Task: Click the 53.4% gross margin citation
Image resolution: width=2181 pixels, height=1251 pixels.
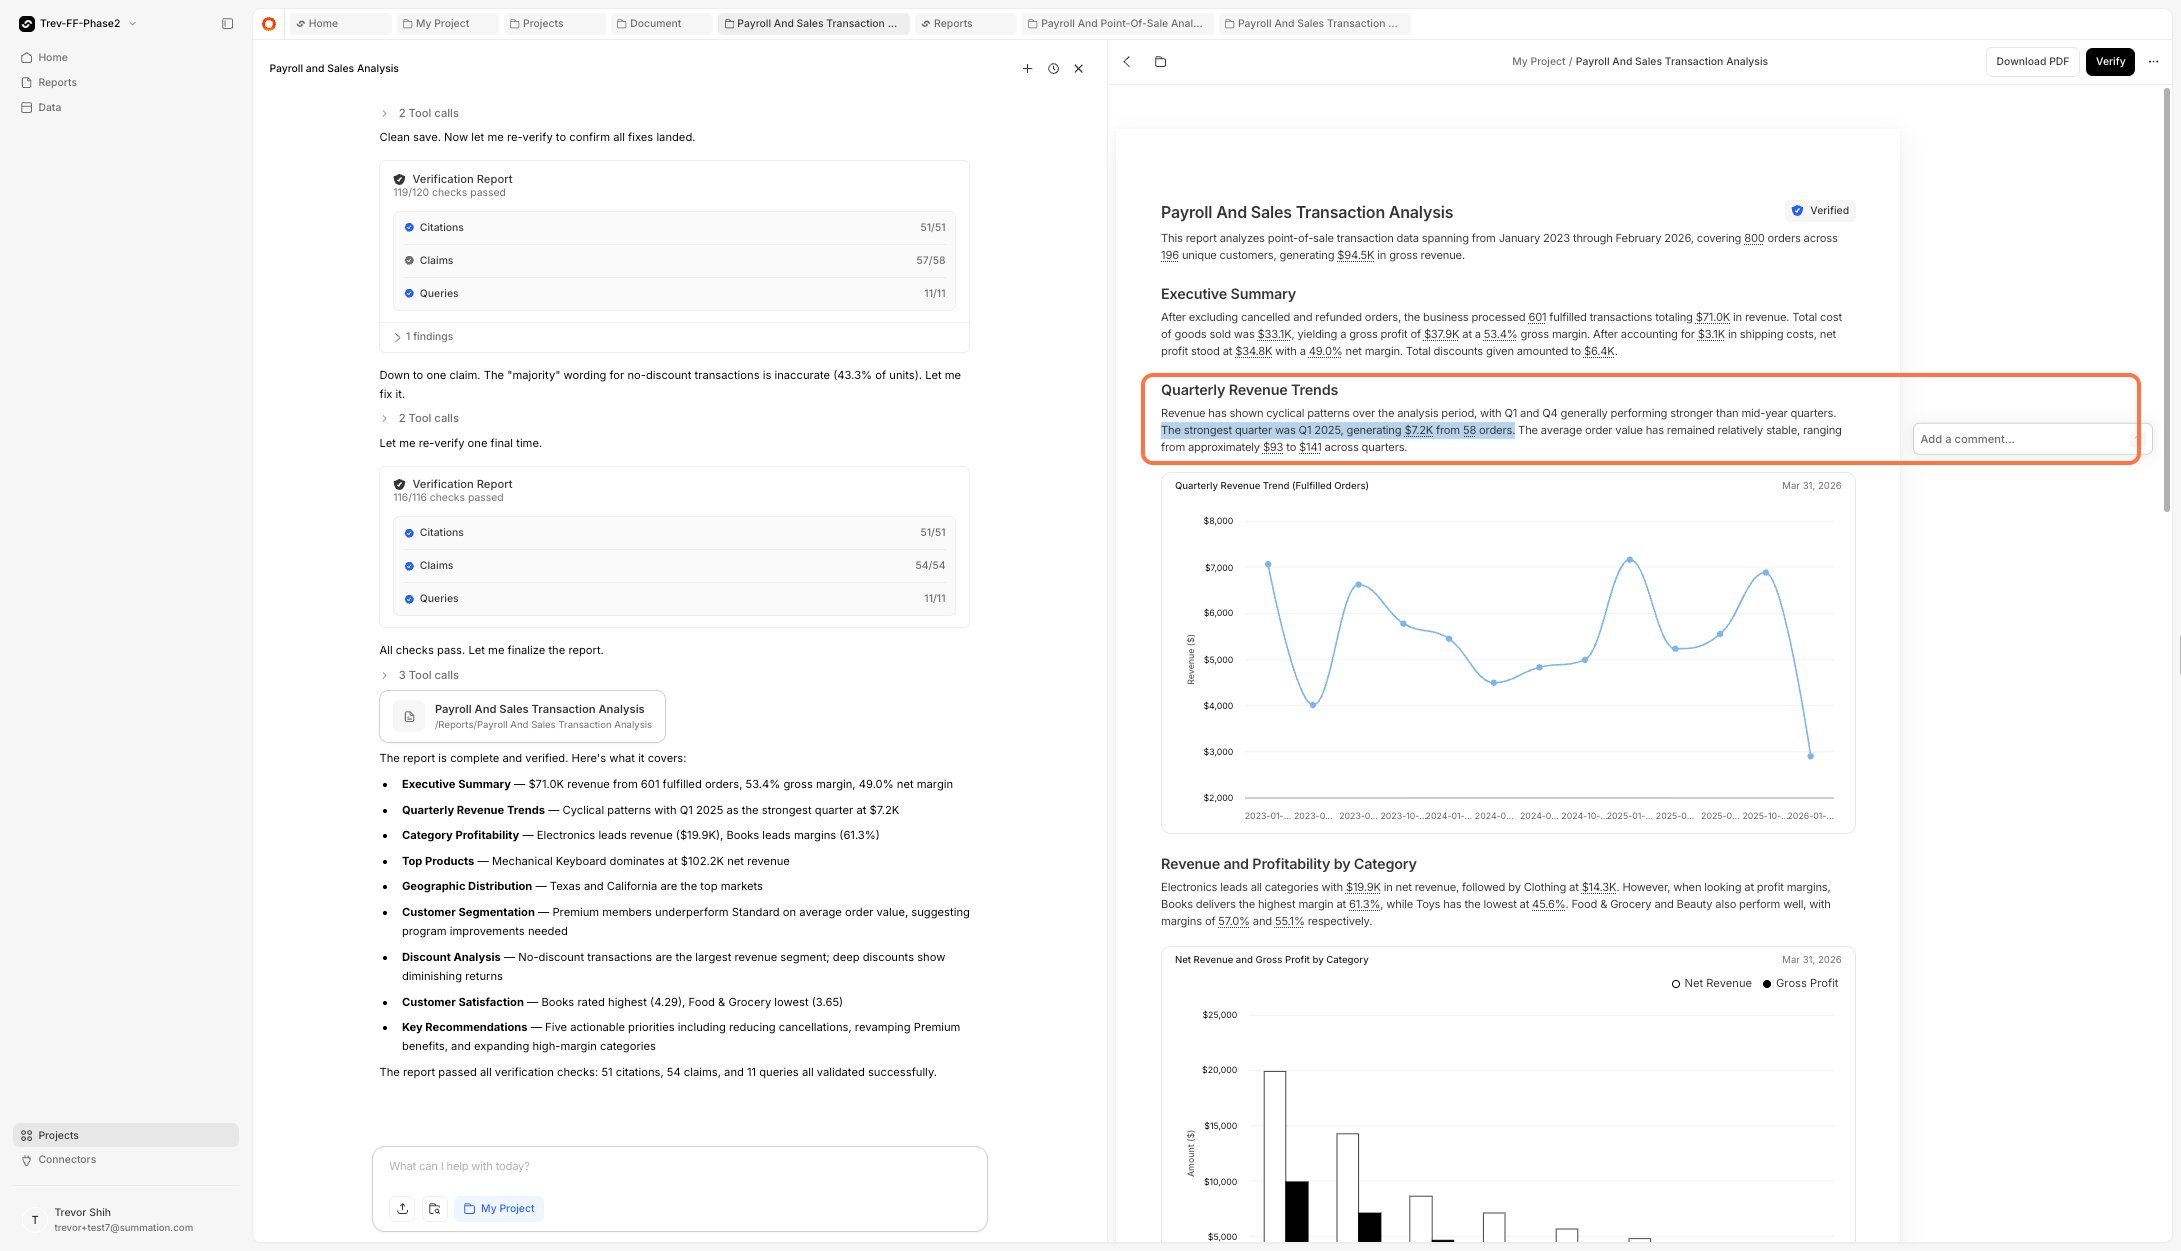Action: click(x=1500, y=334)
